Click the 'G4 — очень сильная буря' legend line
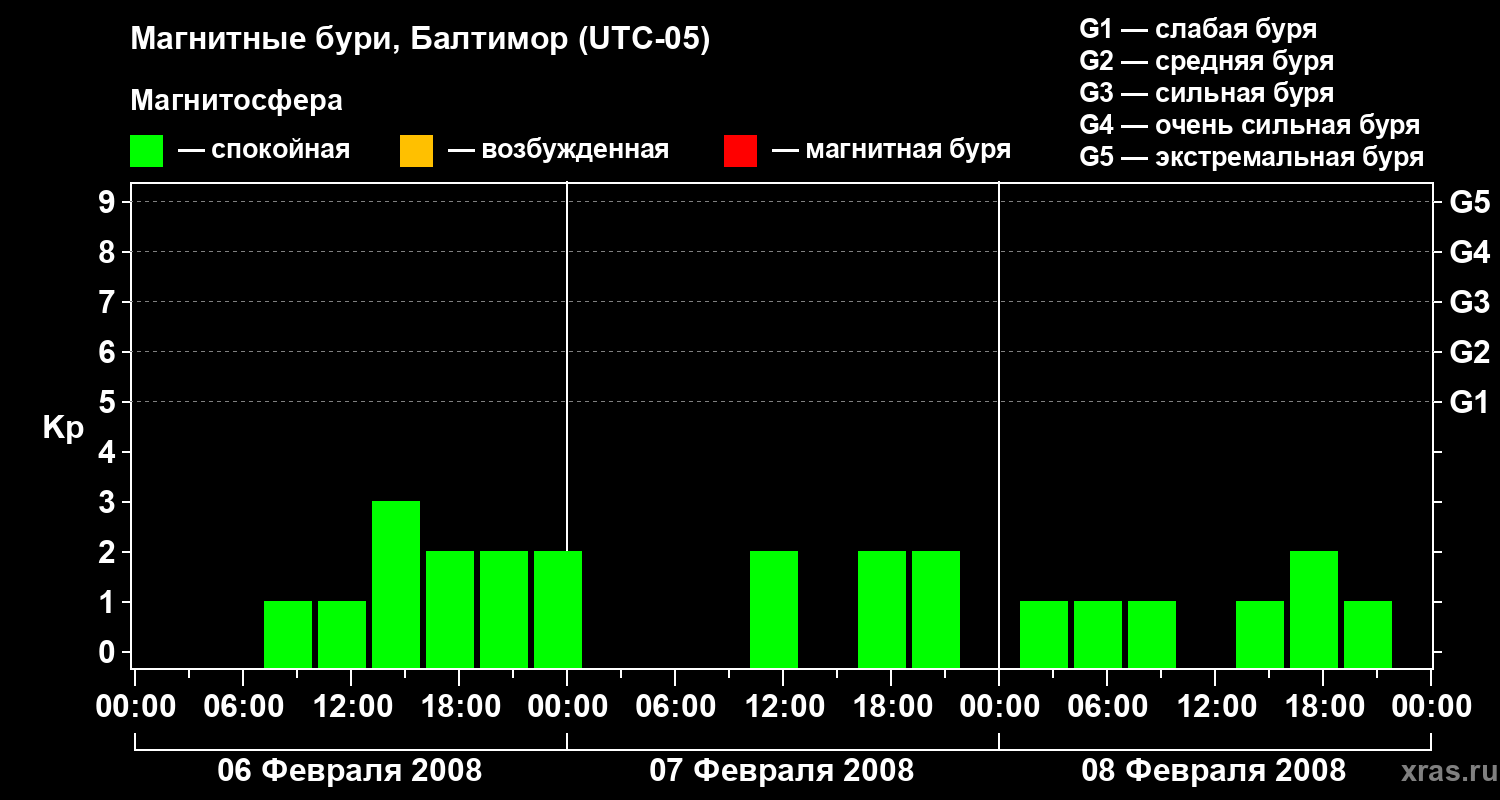 pyautogui.click(x=1250, y=125)
